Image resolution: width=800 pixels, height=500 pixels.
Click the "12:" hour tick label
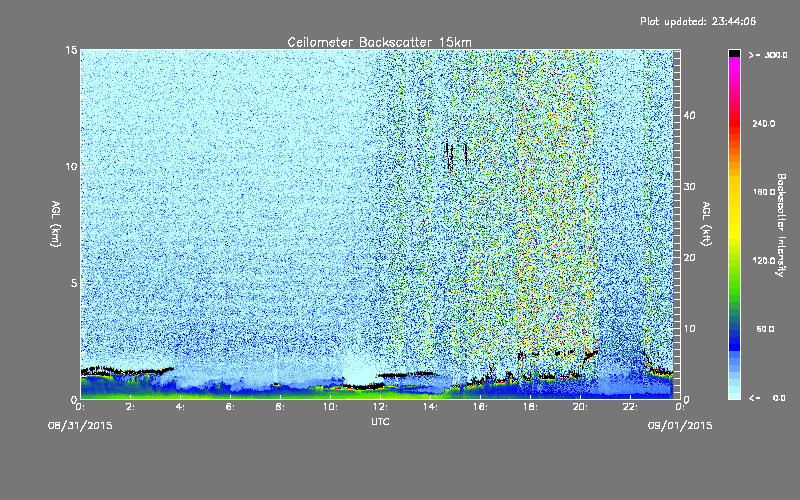click(380, 407)
